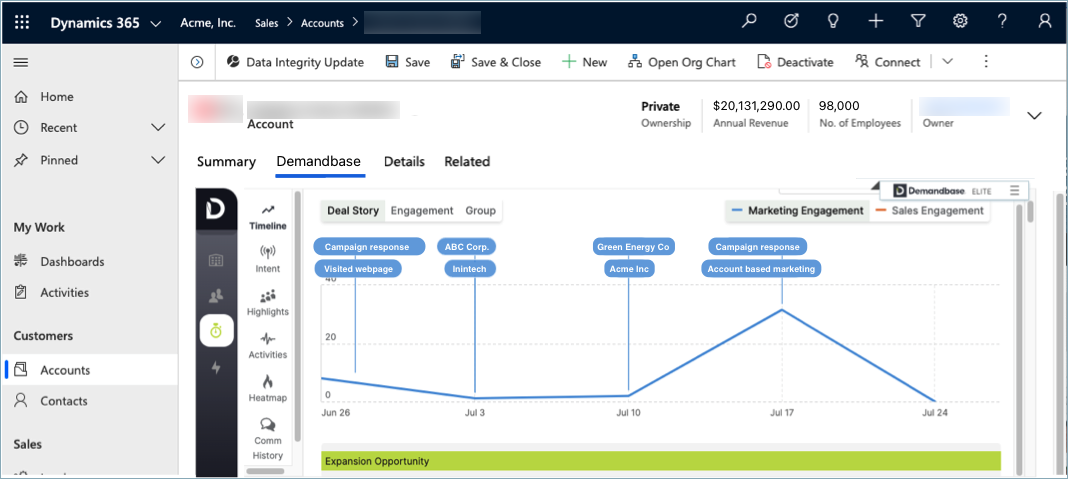
Task: Click Save & Close
Action: [x=496, y=62]
